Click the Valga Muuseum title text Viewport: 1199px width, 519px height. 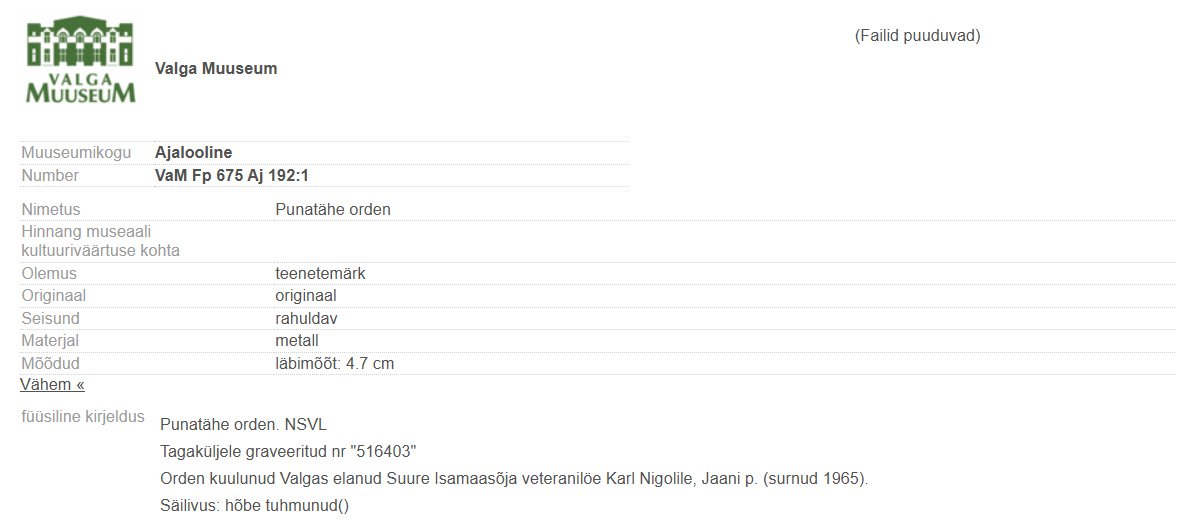coord(216,69)
